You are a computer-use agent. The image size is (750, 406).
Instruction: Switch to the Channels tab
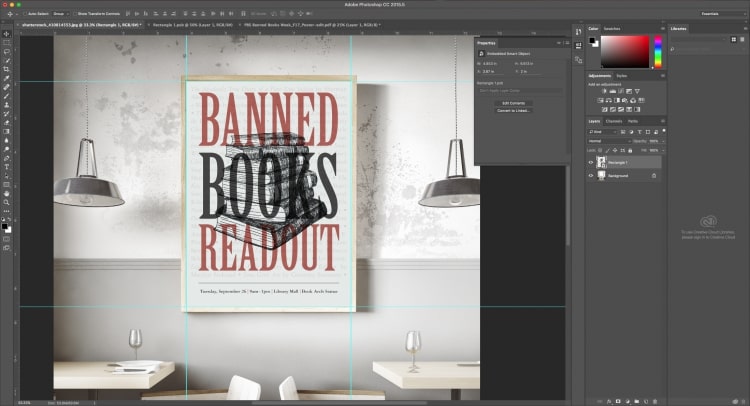coord(614,121)
